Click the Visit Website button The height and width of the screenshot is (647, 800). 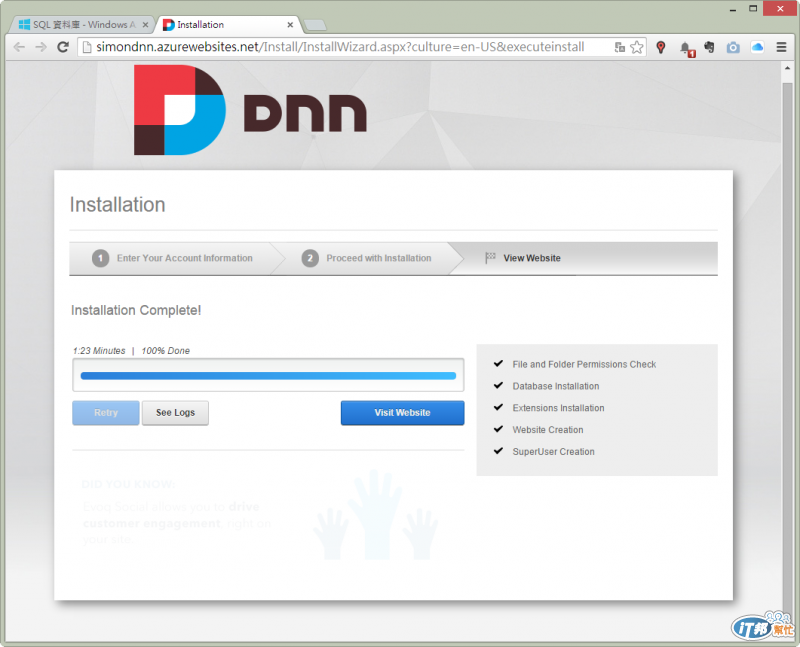pyautogui.click(x=403, y=412)
